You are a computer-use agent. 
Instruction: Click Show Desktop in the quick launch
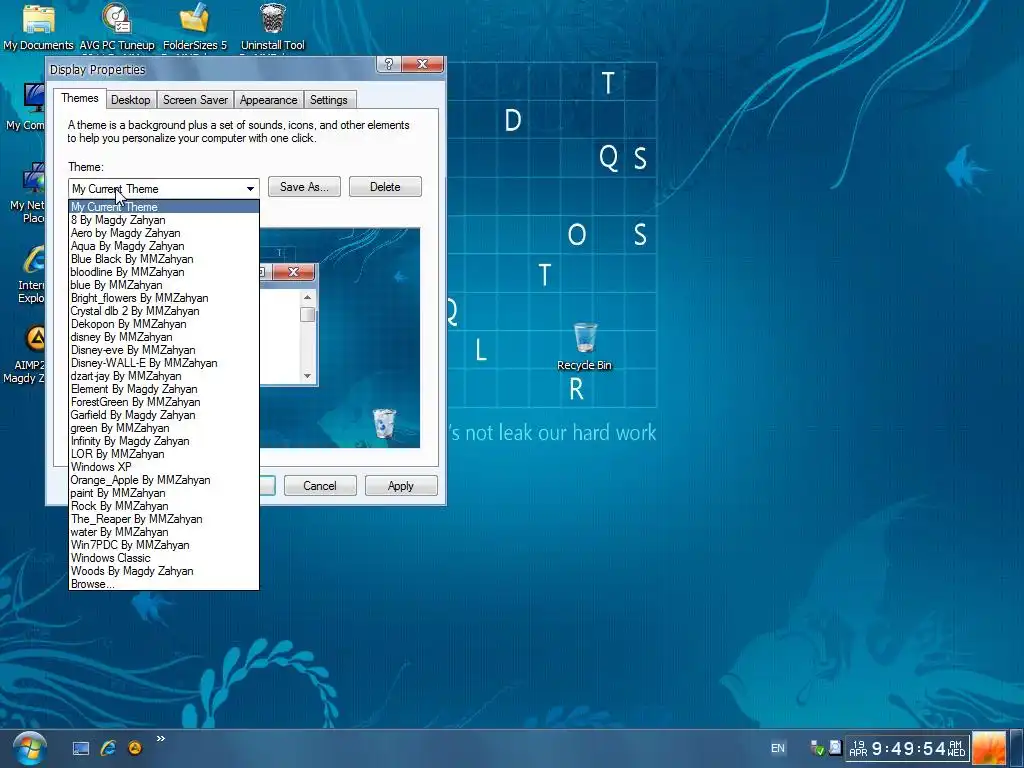[x=81, y=748]
